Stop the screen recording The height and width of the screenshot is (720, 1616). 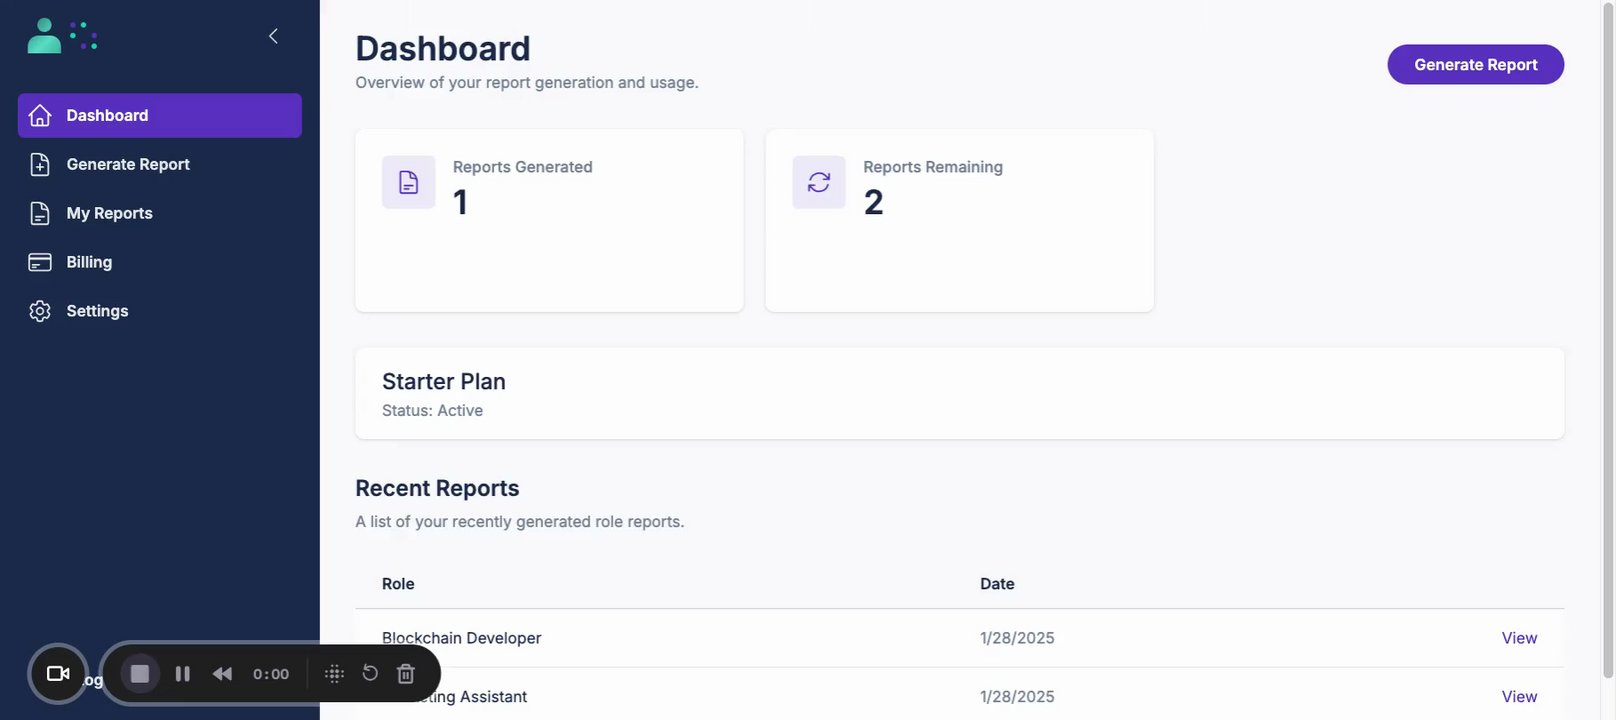click(140, 674)
